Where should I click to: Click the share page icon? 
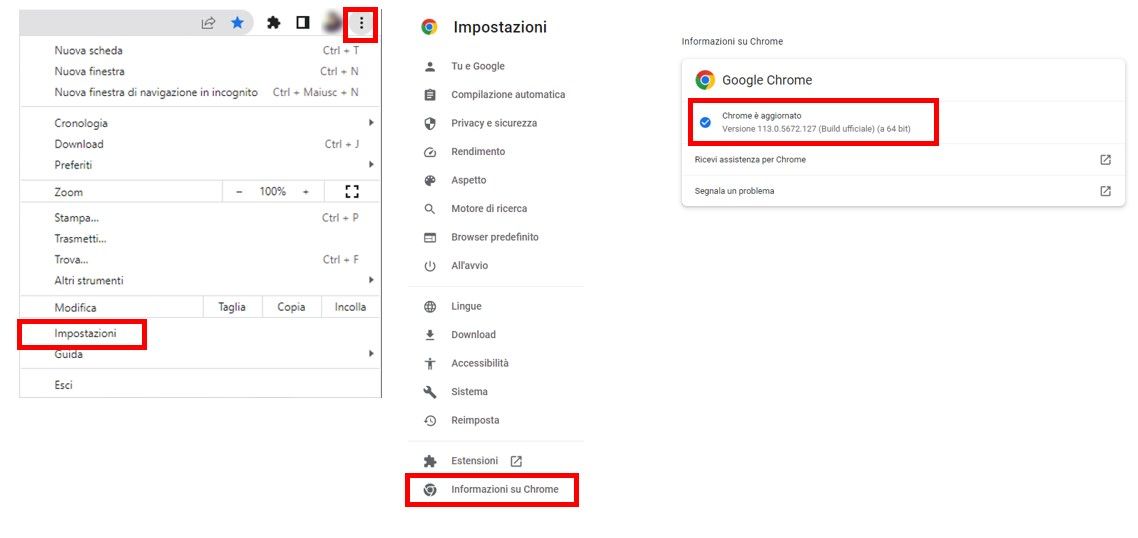coord(208,23)
